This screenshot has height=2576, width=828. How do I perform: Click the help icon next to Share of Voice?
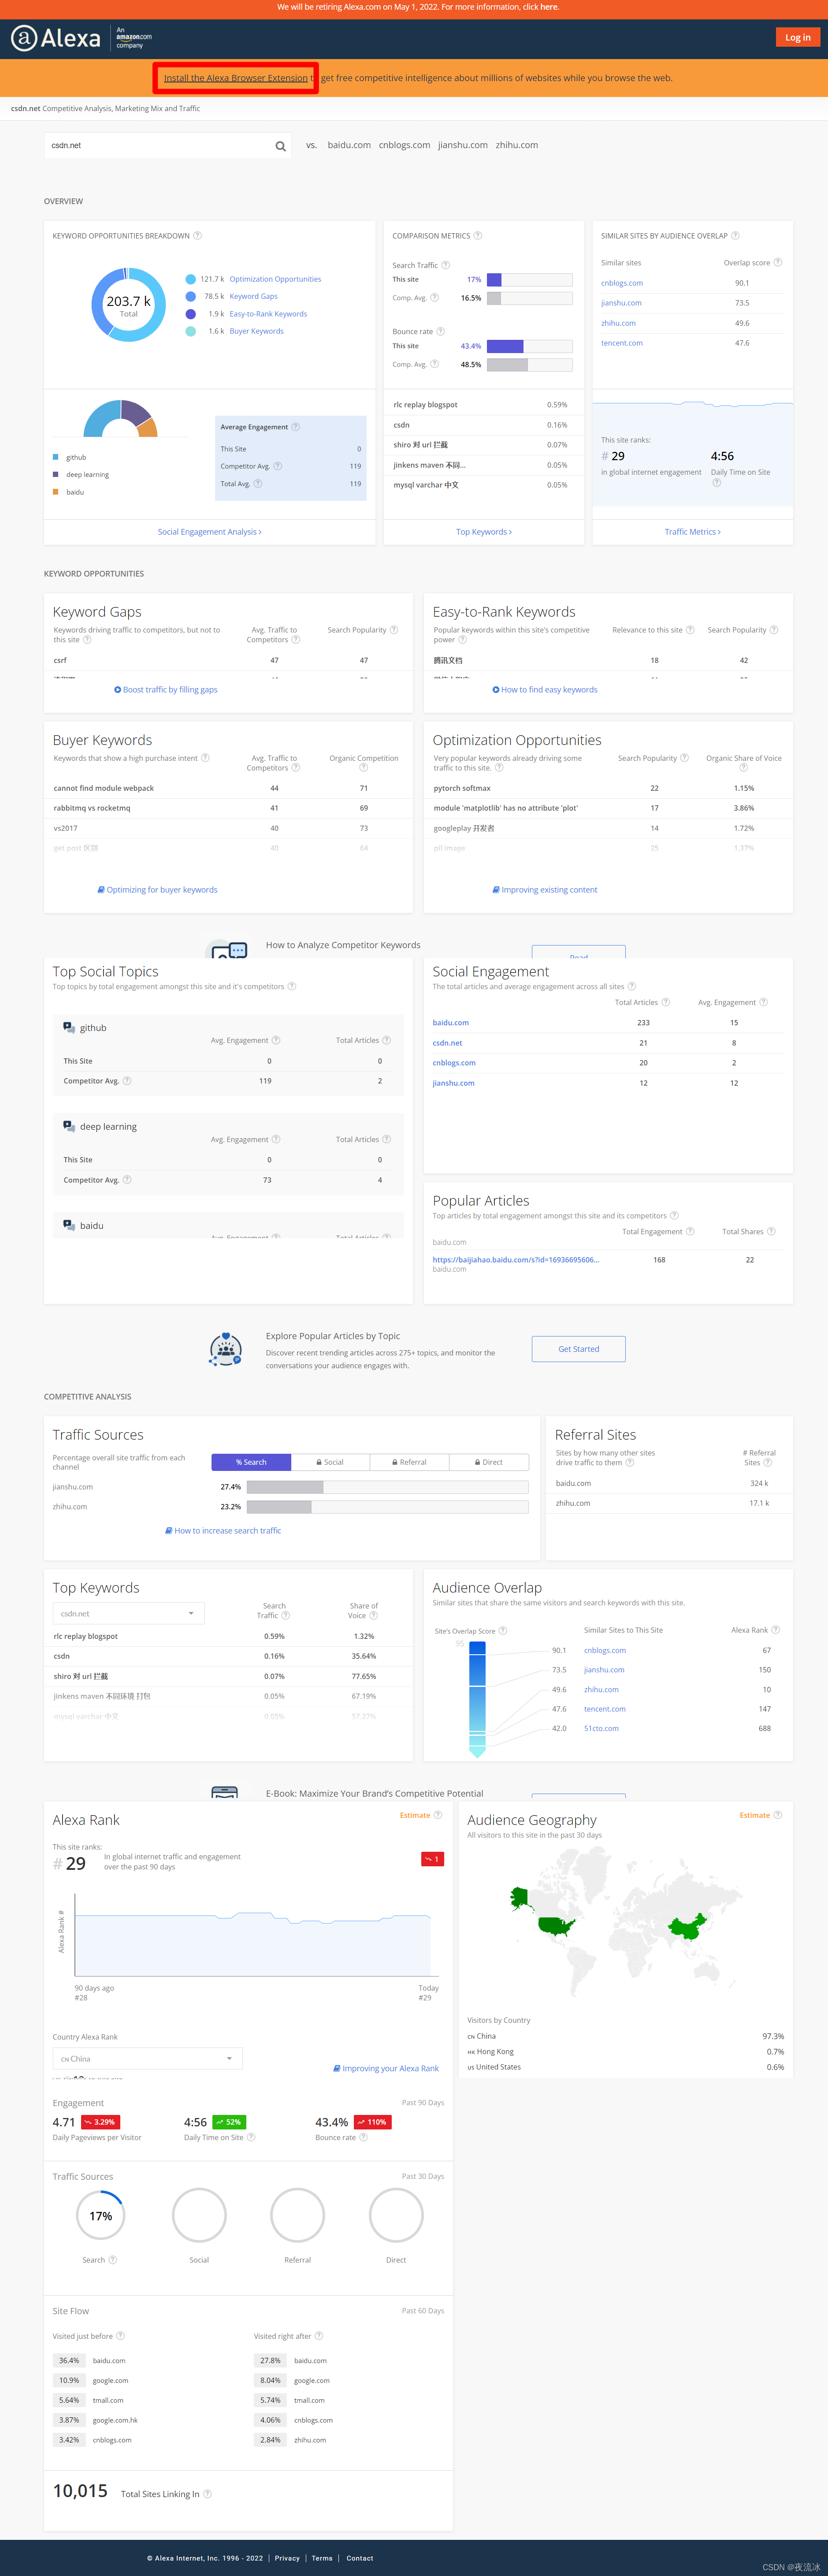(374, 1615)
